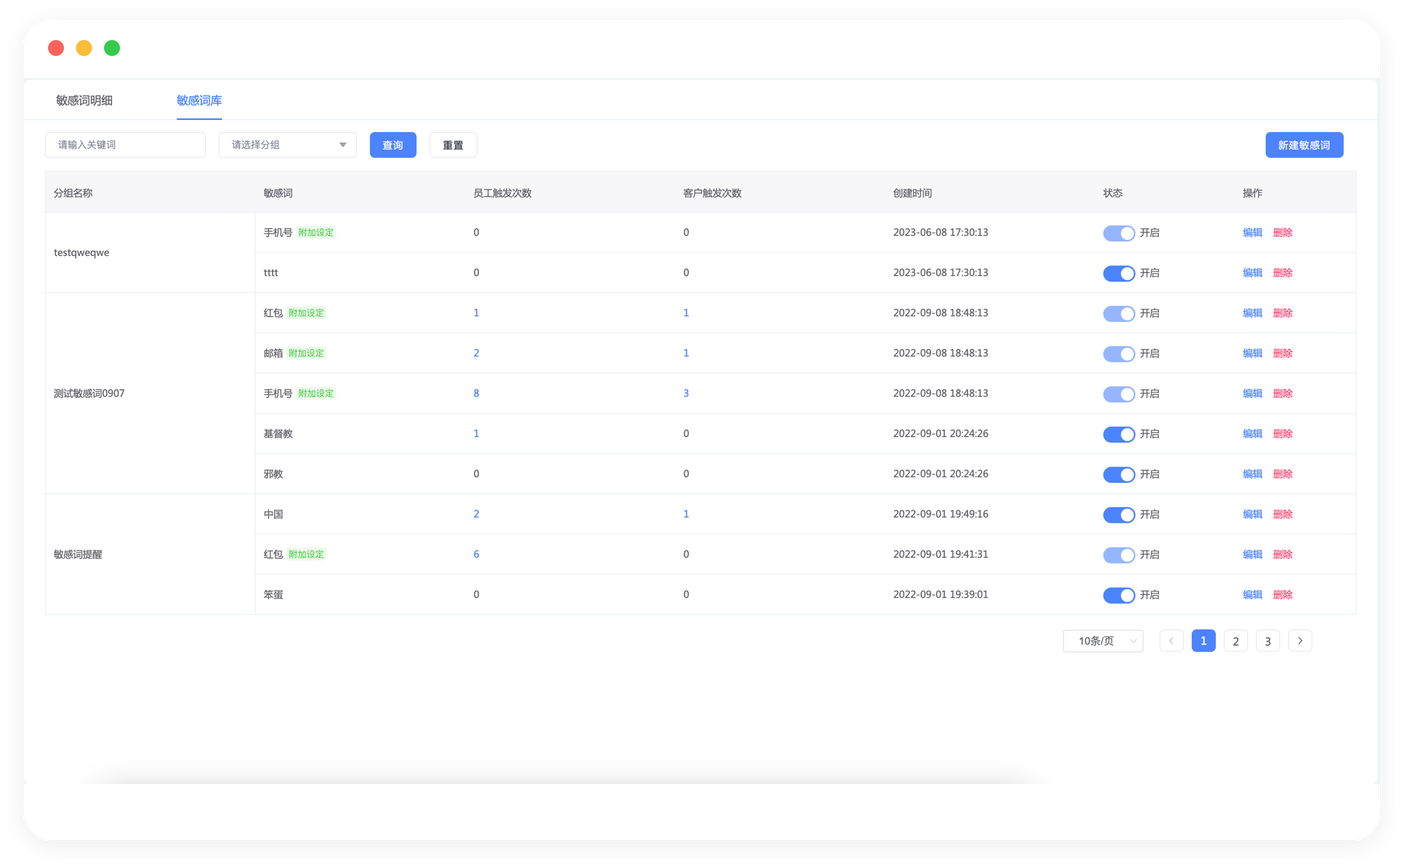Image resolution: width=1404 pixels, height=868 pixels.
Task: Click the 查询 search button
Action: 392,145
